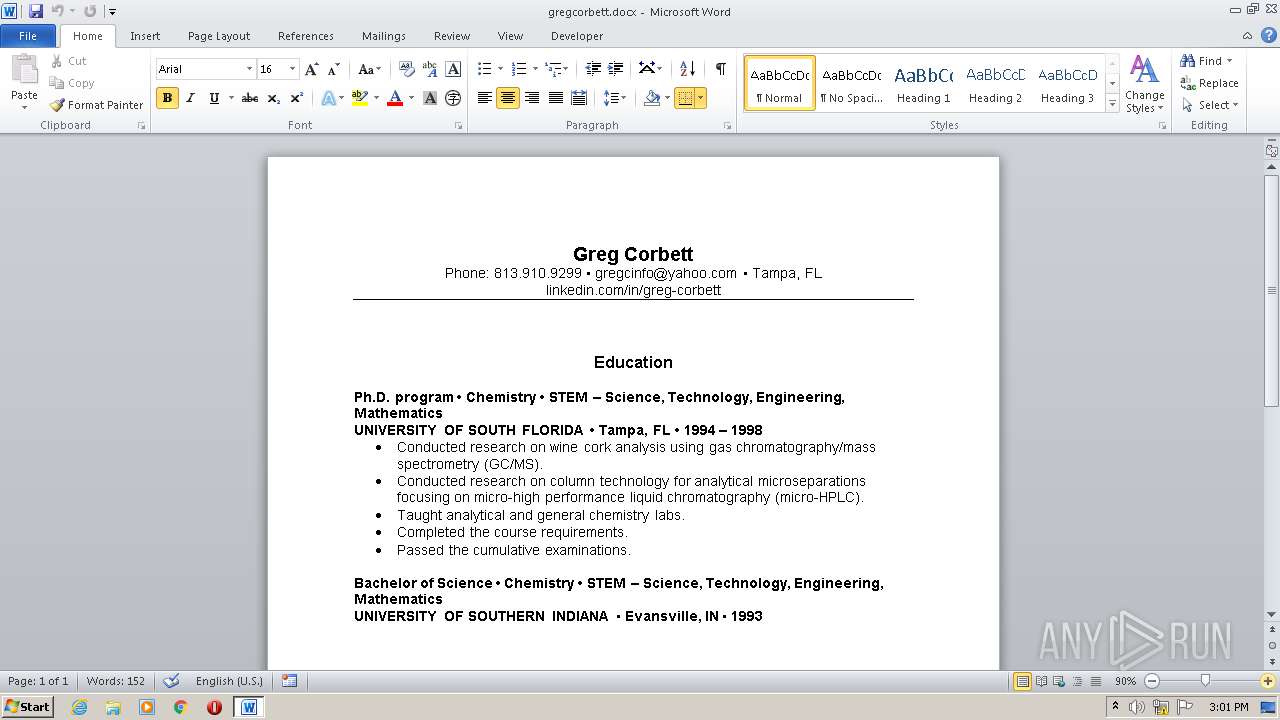Click Decrease Indent icon
1280x720 pixels.
click(593, 69)
